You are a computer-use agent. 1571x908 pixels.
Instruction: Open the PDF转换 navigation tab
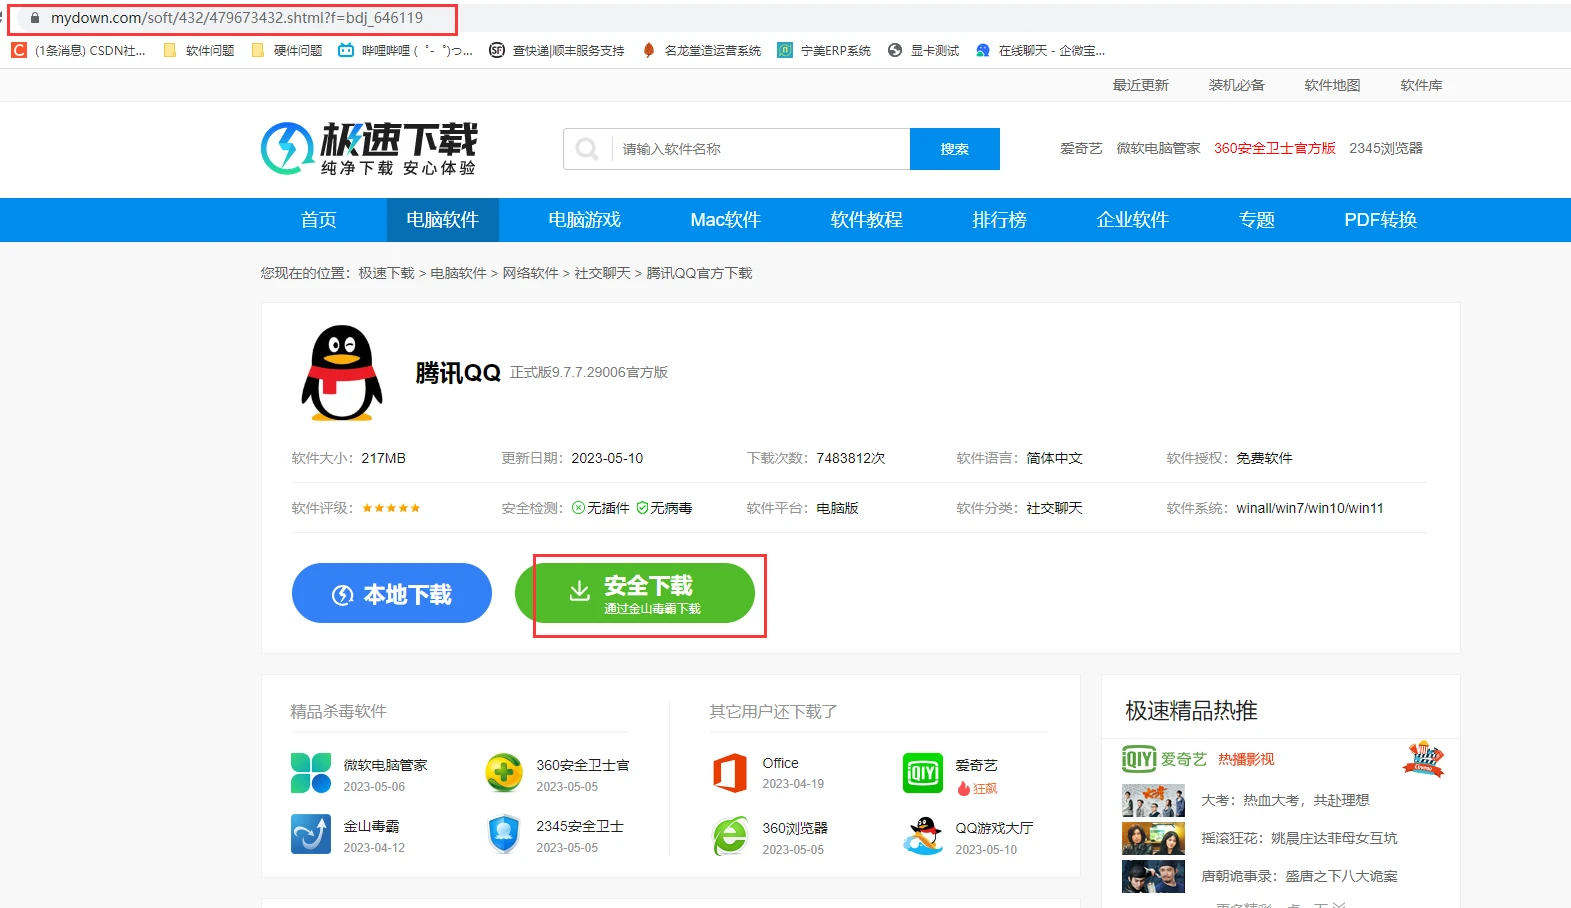point(1380,220)
